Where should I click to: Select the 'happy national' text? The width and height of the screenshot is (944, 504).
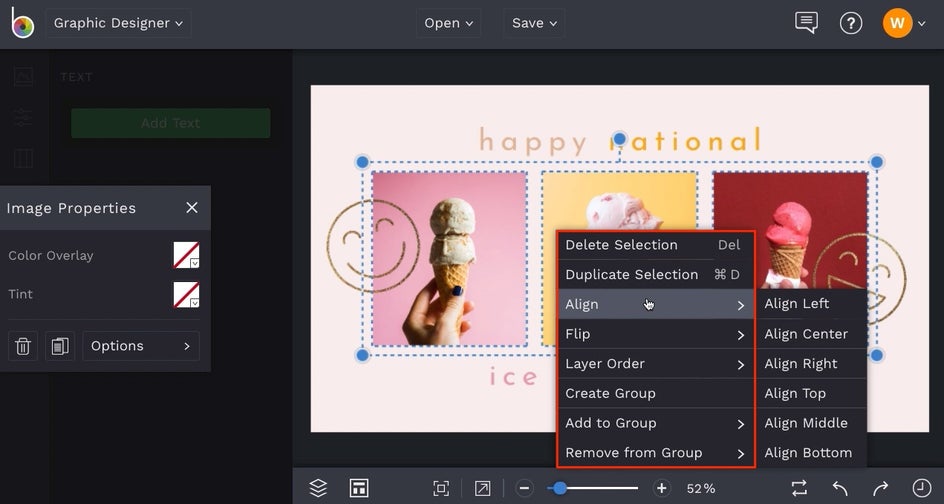[x=620, y=141]
